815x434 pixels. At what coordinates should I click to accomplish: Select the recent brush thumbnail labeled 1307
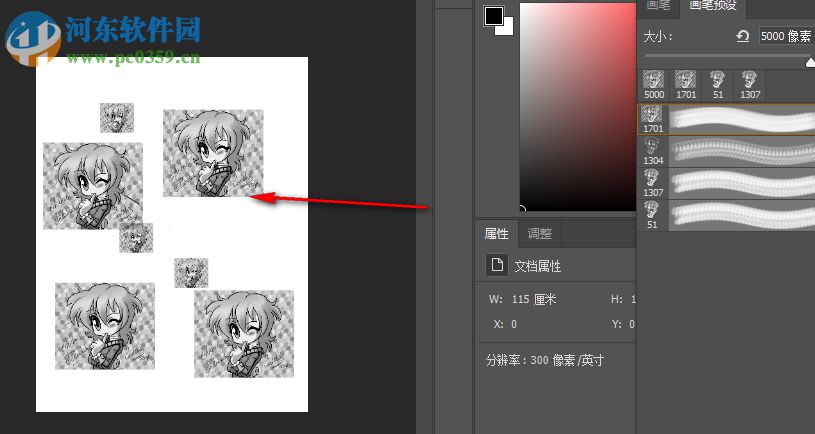click(750, 85)
